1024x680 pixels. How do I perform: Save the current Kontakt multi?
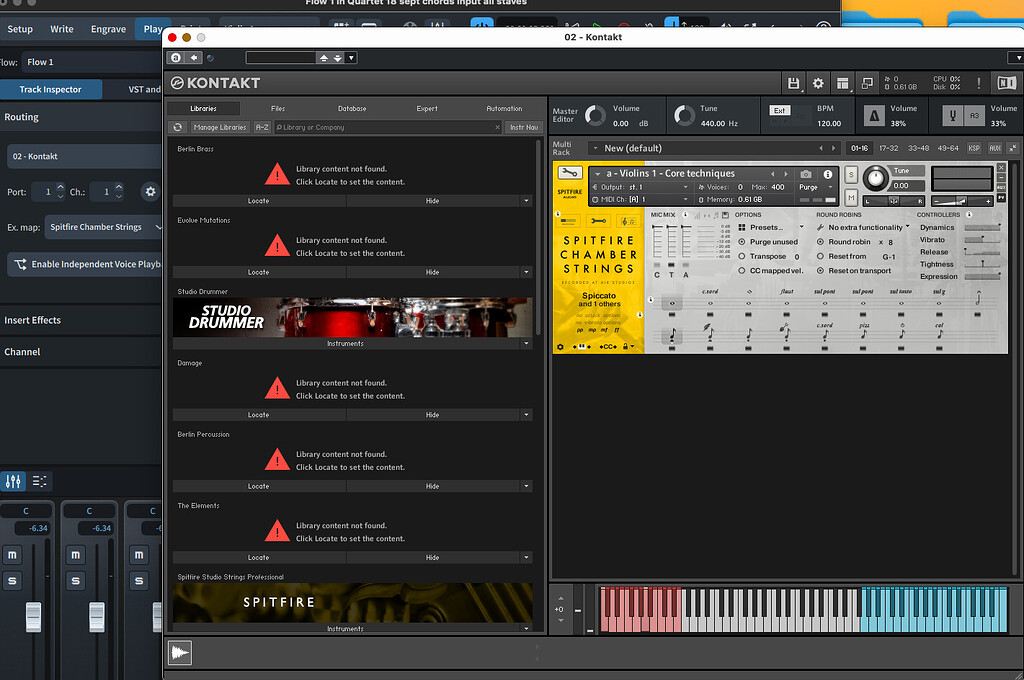794,82
